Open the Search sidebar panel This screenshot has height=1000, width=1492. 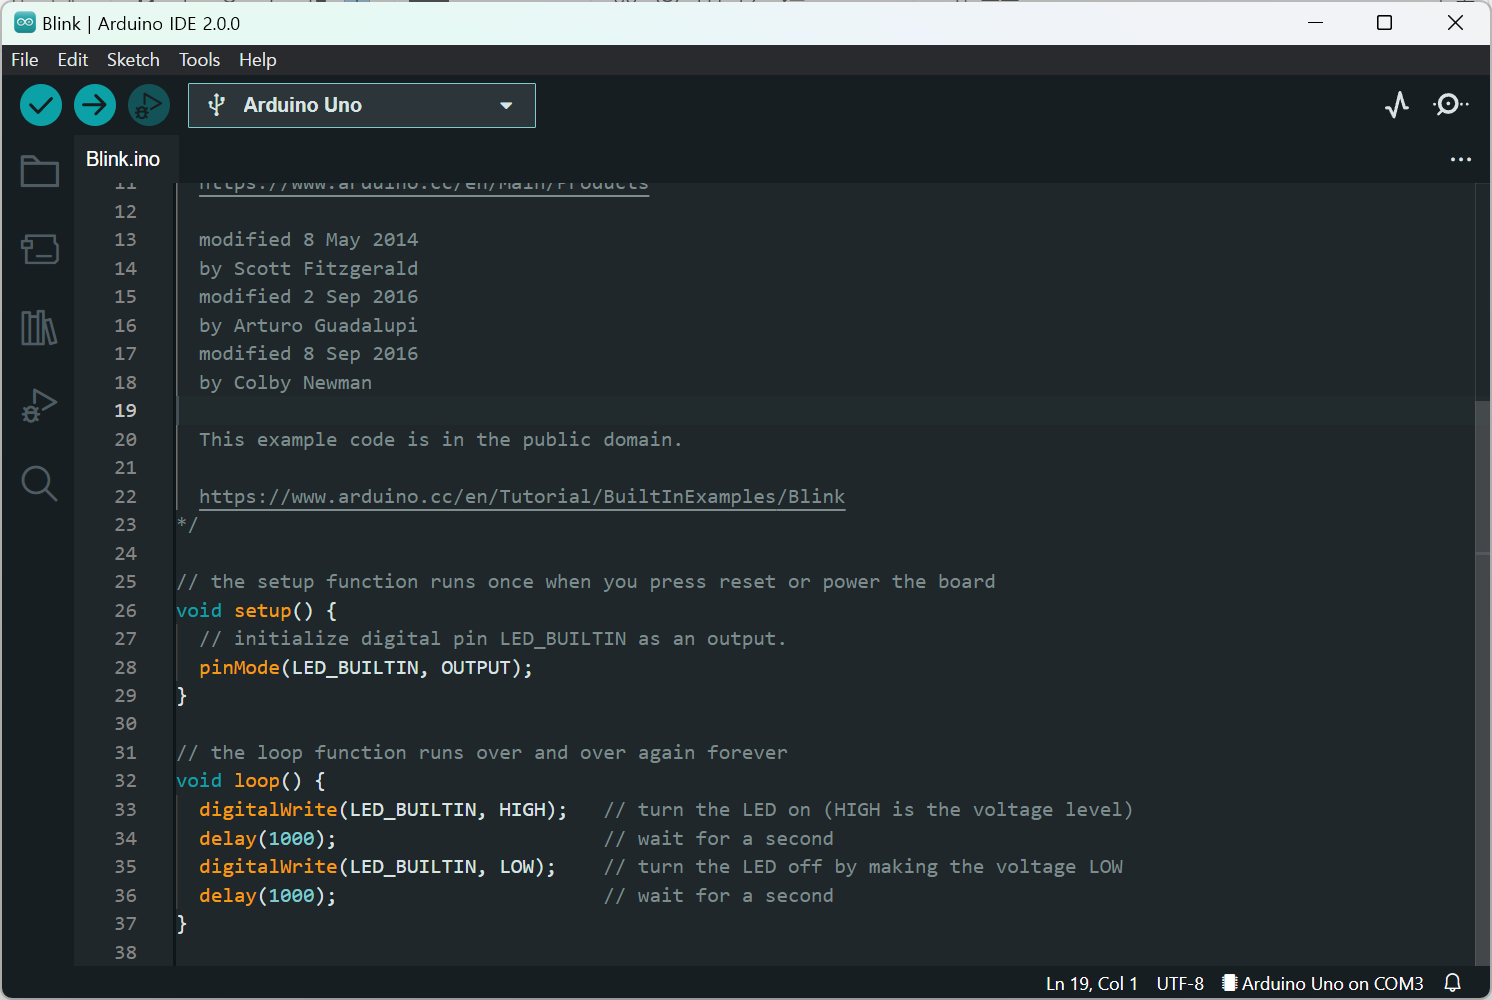[40, 483]
